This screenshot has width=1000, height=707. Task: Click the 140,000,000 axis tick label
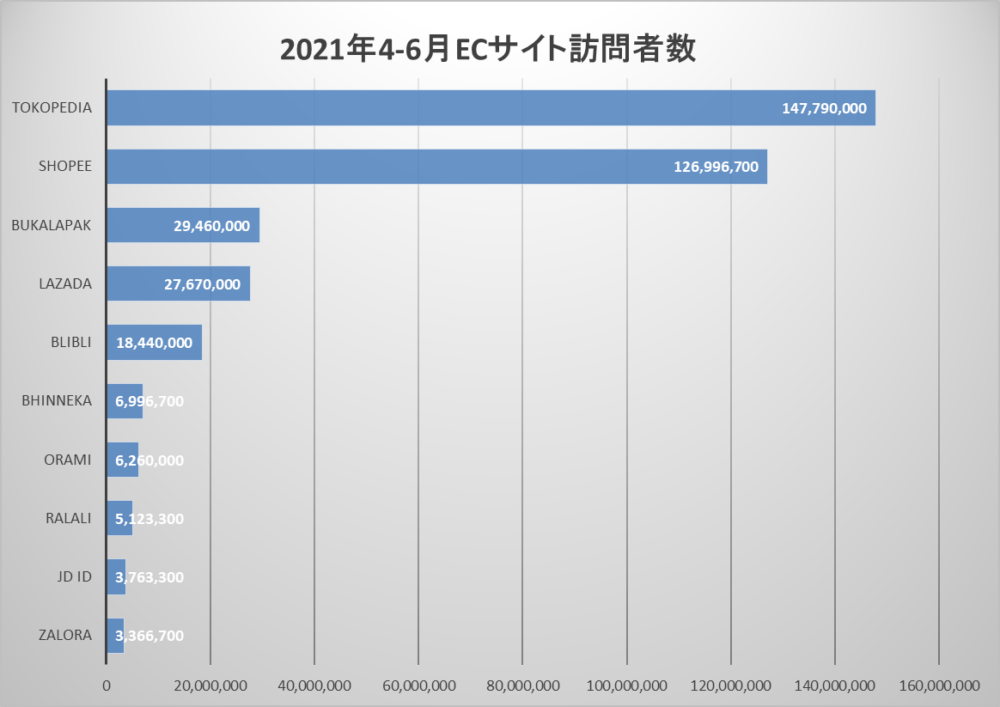click(835, 686)
